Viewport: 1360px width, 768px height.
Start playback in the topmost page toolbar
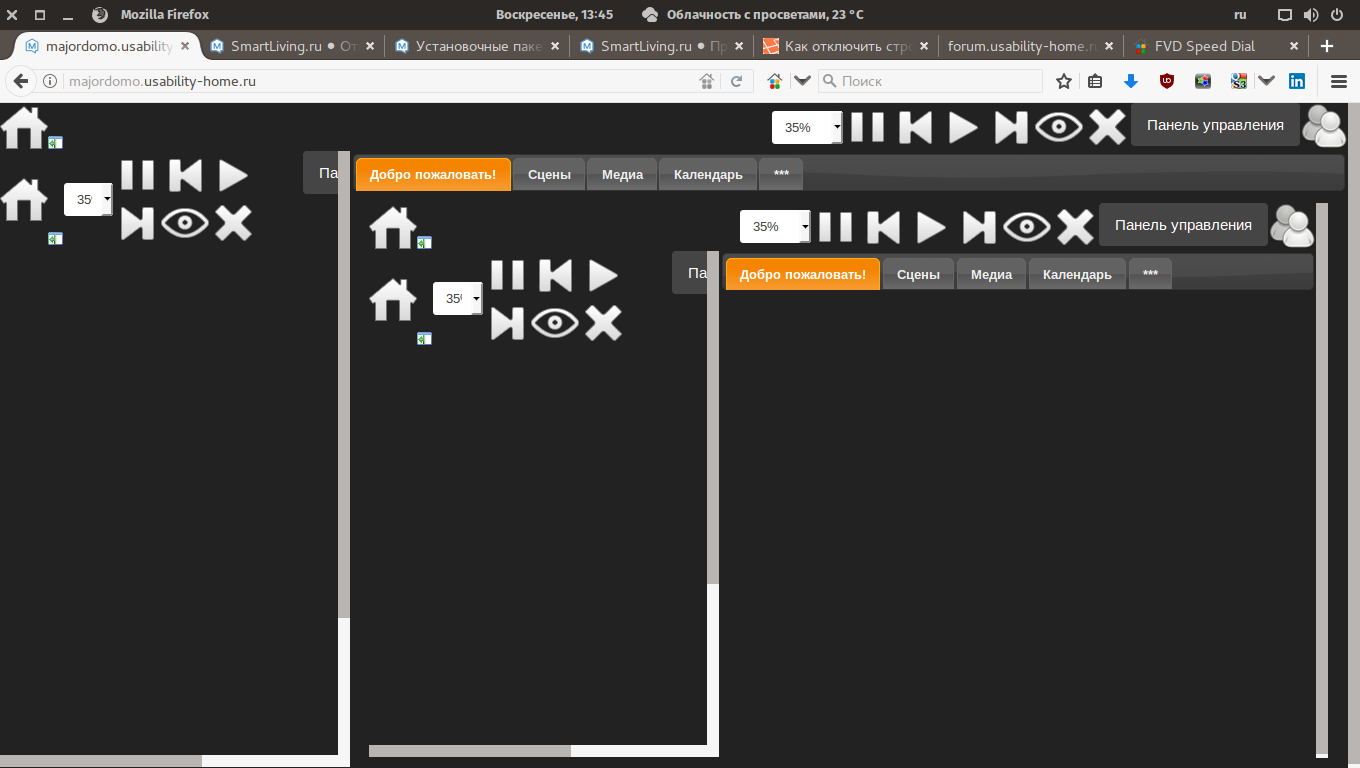tap(963, 127)
